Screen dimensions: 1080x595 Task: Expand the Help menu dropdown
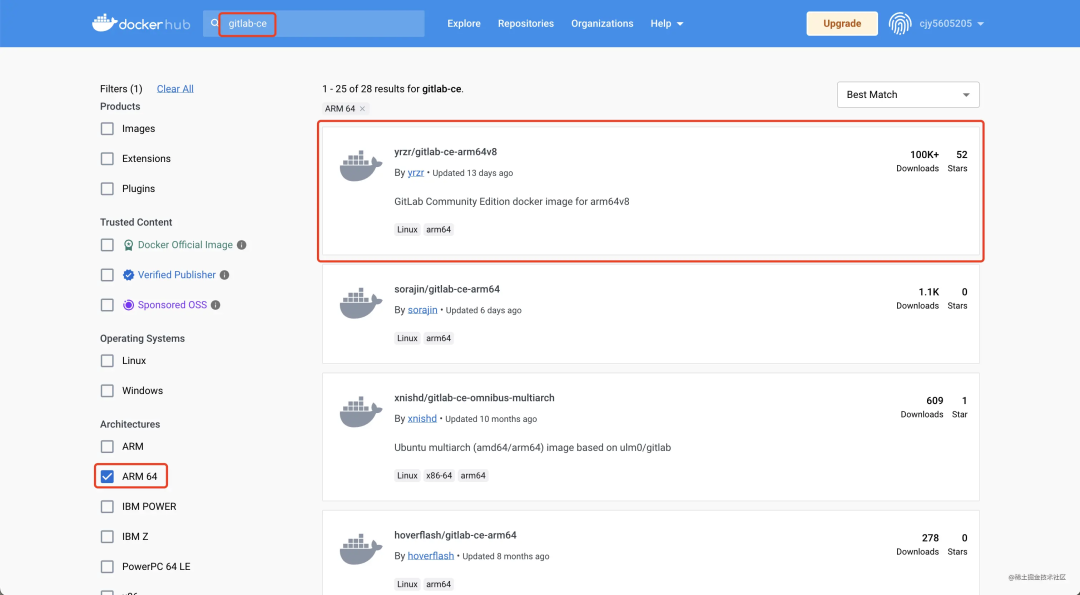point(667,23)
